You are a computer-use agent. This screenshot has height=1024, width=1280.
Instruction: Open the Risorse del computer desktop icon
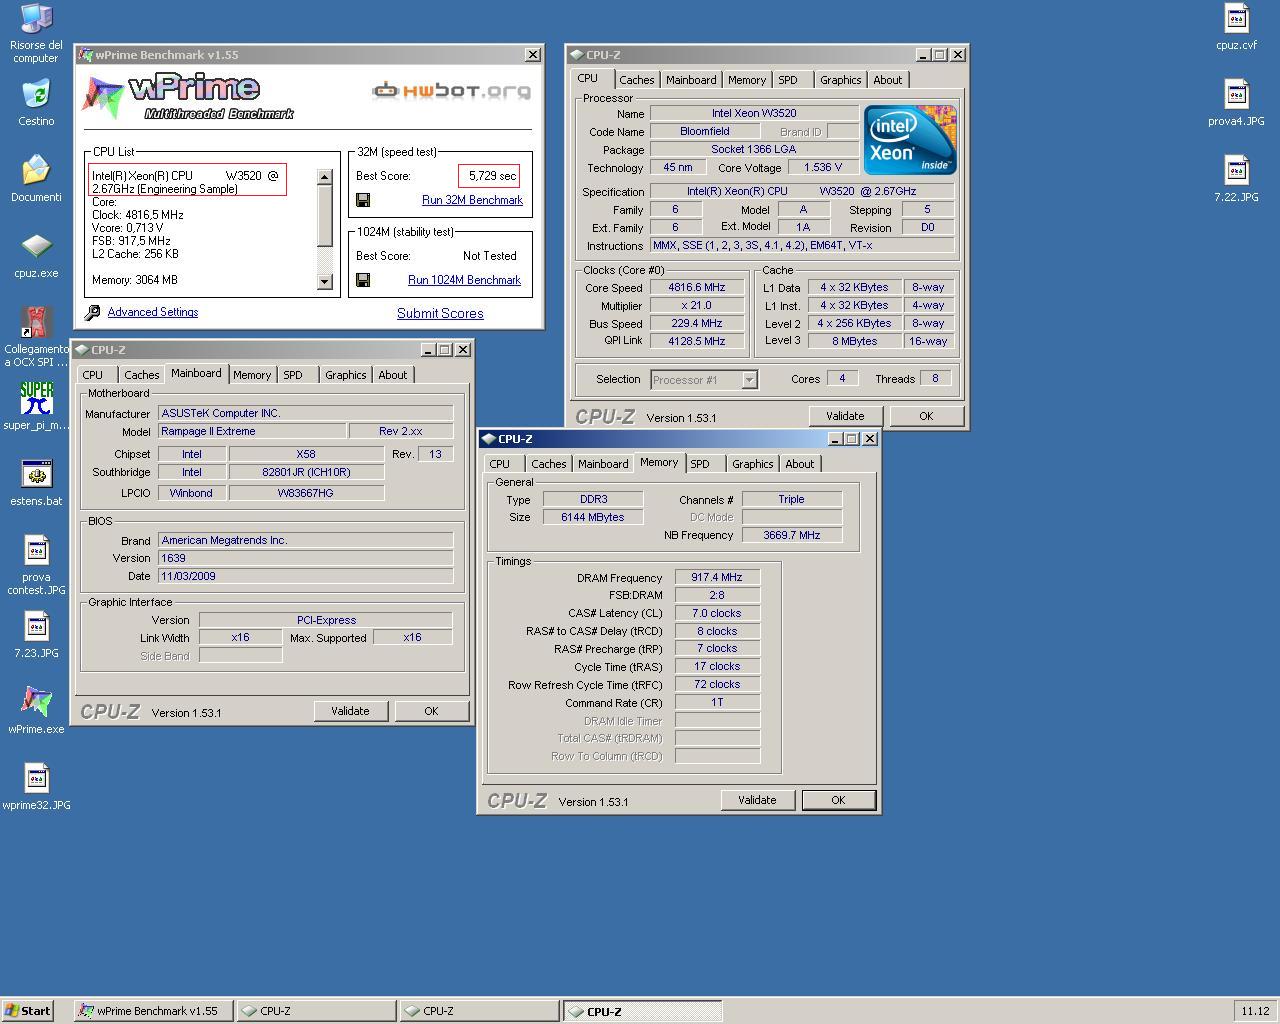(36, 33)
